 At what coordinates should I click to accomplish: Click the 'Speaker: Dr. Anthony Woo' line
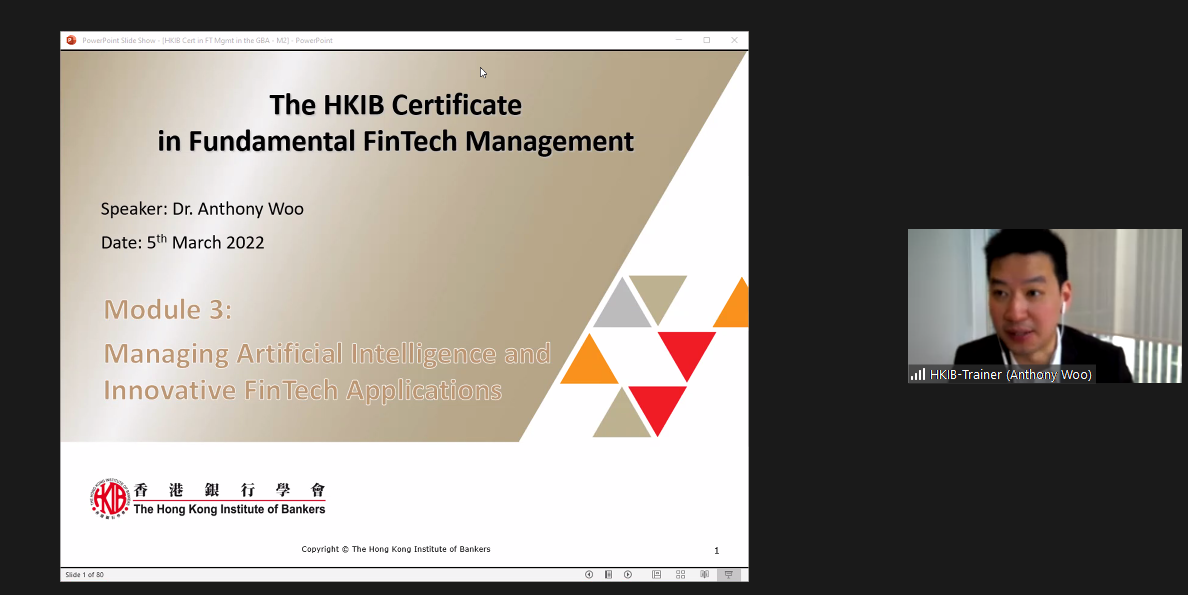pos(202,209)
